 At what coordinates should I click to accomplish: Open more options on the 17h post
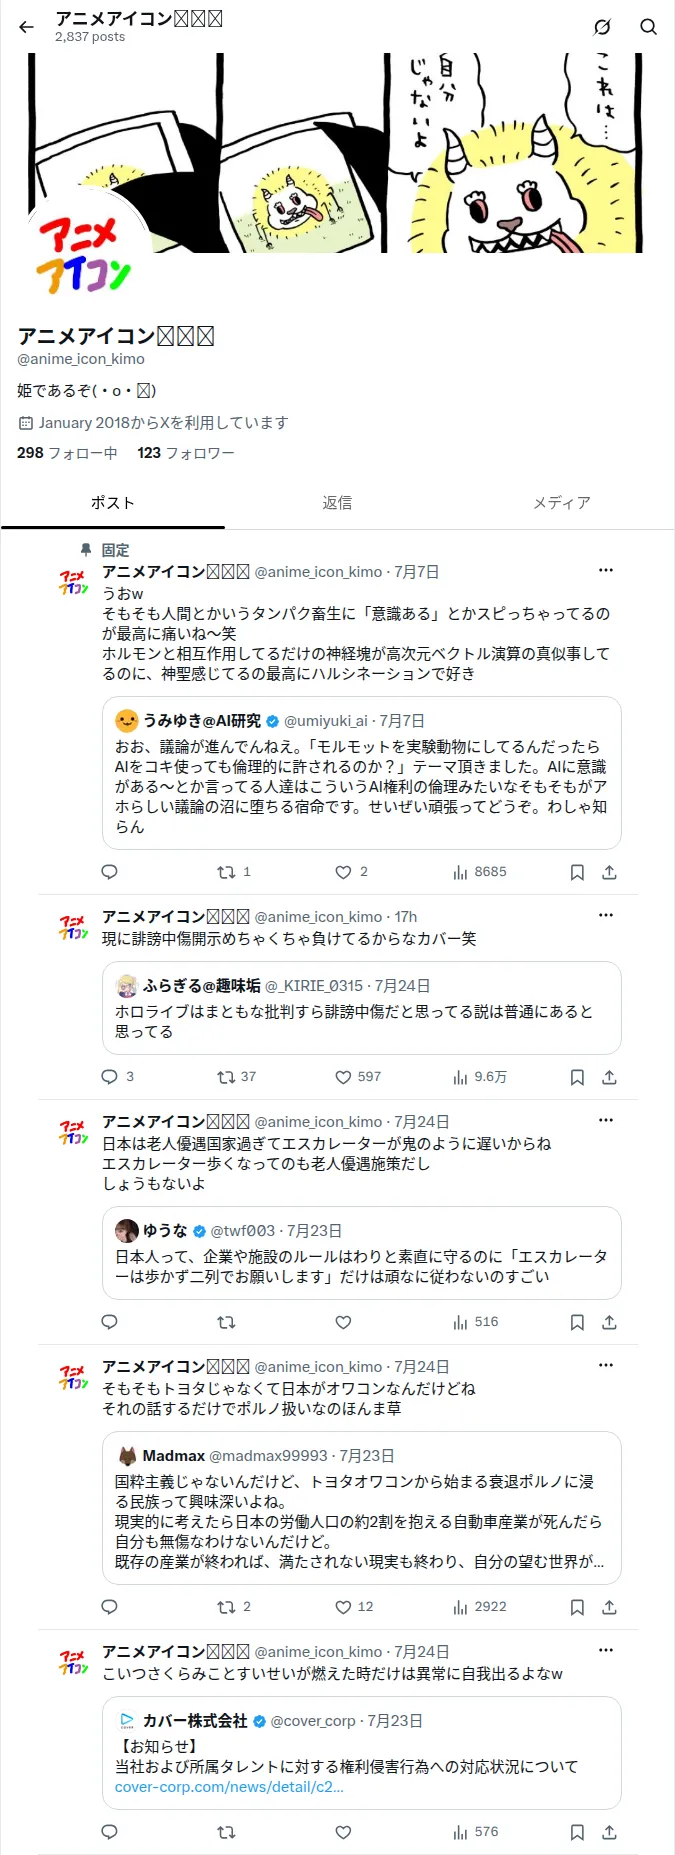pos(606,915)
